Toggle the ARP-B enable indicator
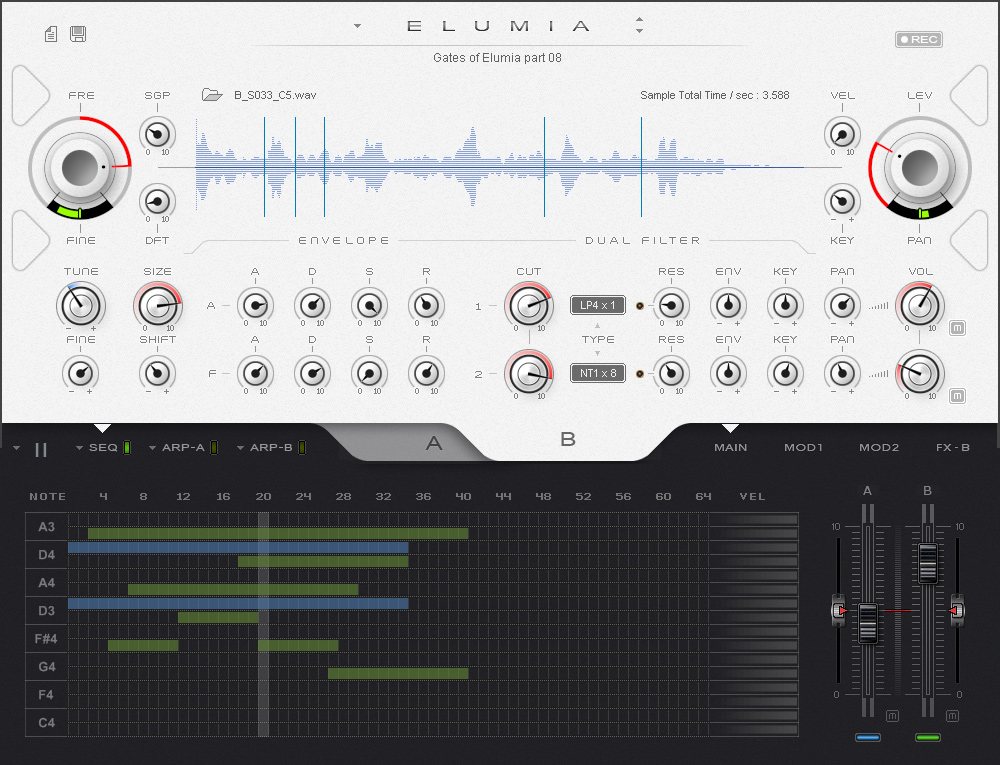The image size is (1000, 765). 302,447
